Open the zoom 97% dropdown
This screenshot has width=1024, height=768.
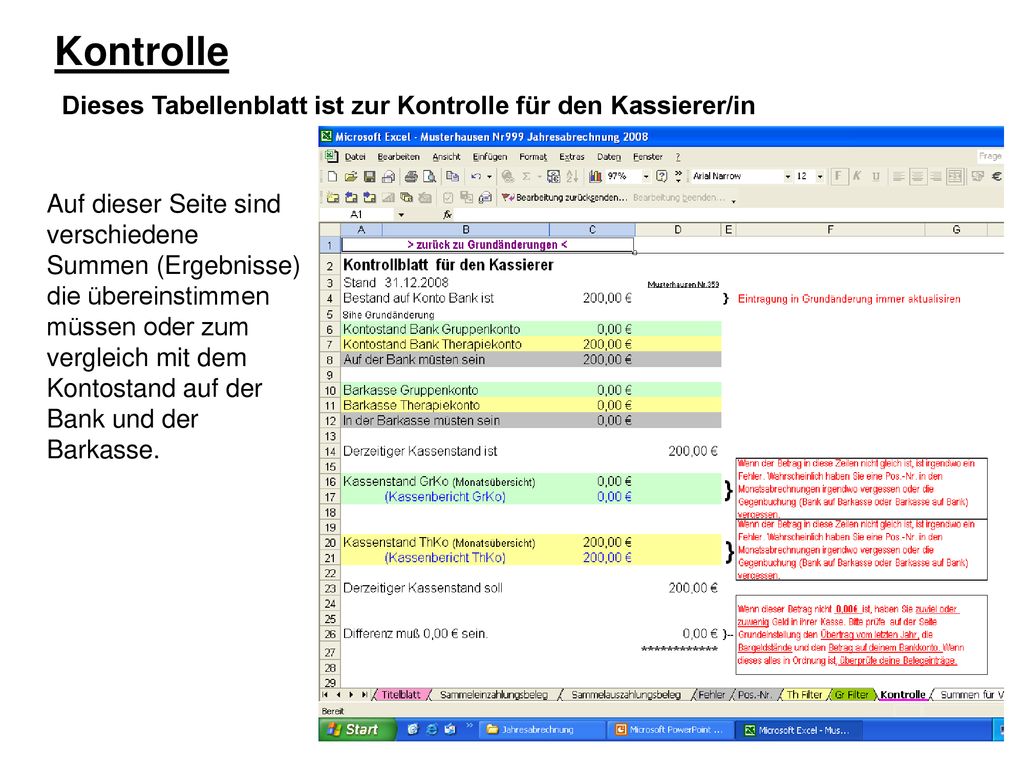click(x=646, y=176)
